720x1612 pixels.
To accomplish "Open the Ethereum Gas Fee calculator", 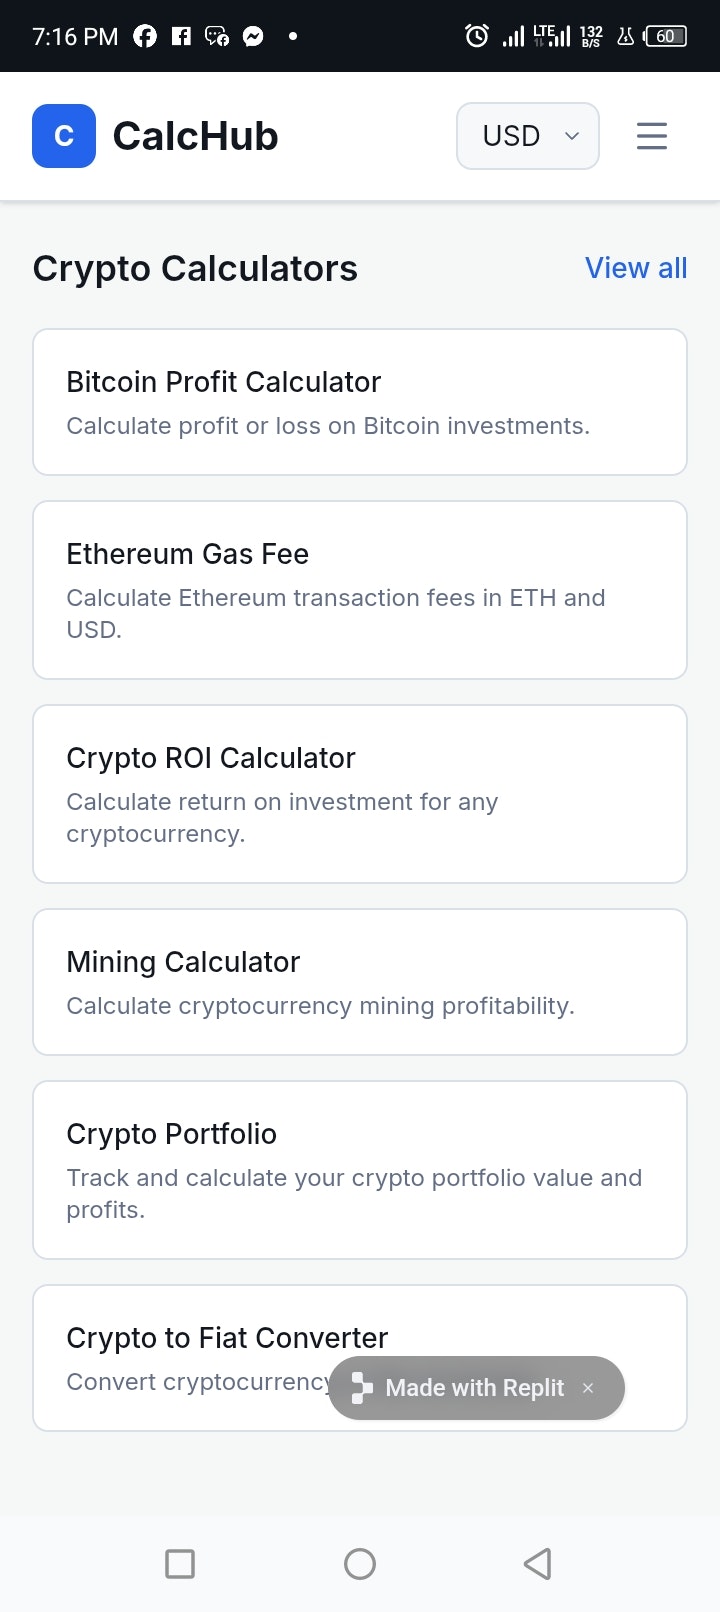I will pyautogui.click(x=360, y=590).
